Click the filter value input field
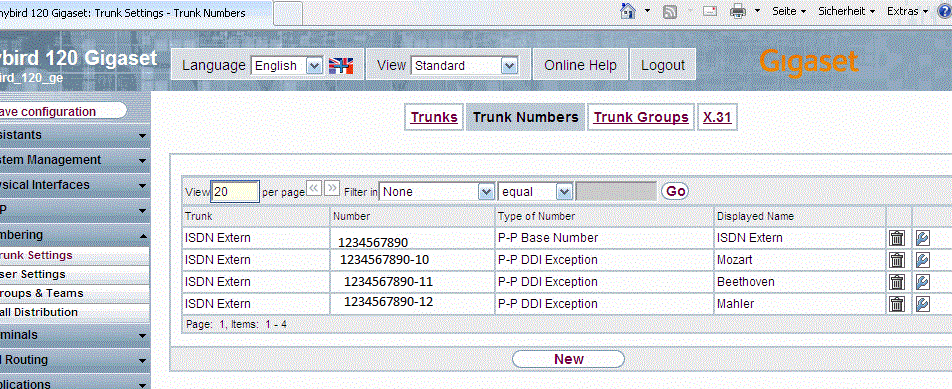The height and width of the screenshot is (389, 952). (616, 192)
